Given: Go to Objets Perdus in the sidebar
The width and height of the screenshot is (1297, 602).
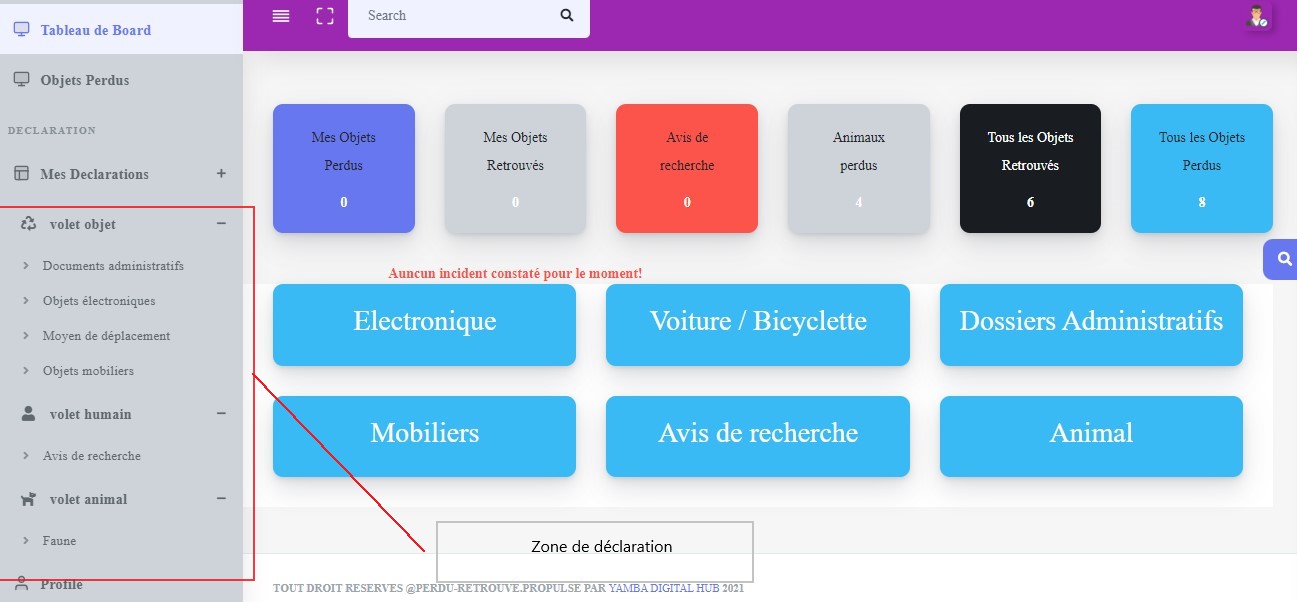Looking at the screenshot, I should pyautogui.click(x=85, y=80).
